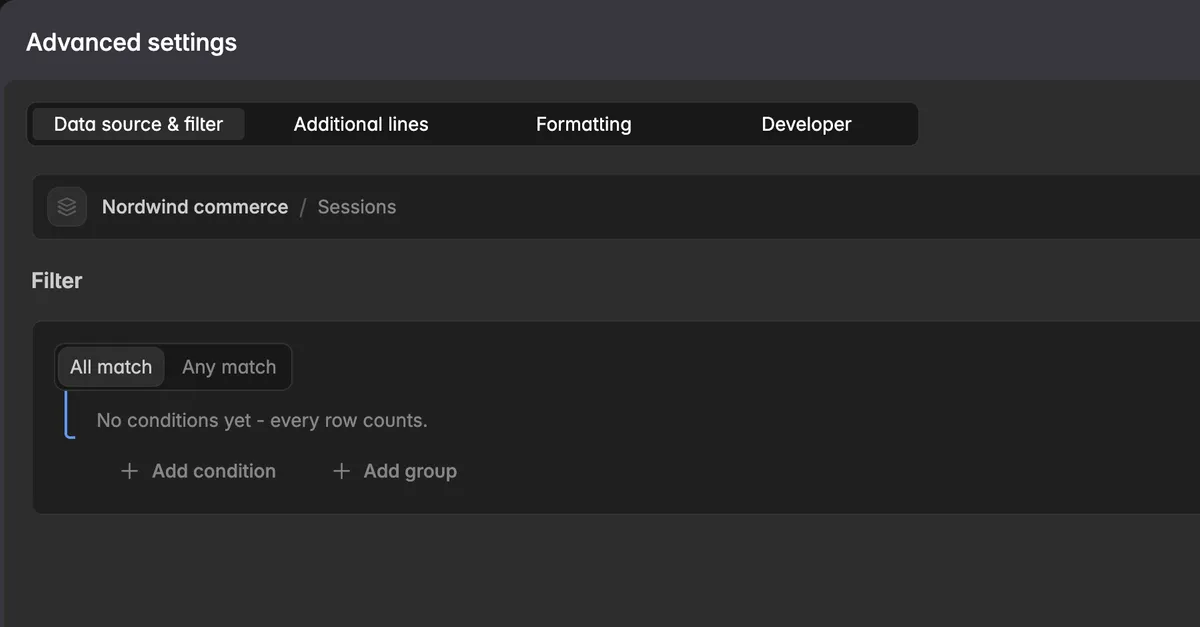Open the Developer tab
This screenshot has height=627, width=1200.
[x=806, y=124]
